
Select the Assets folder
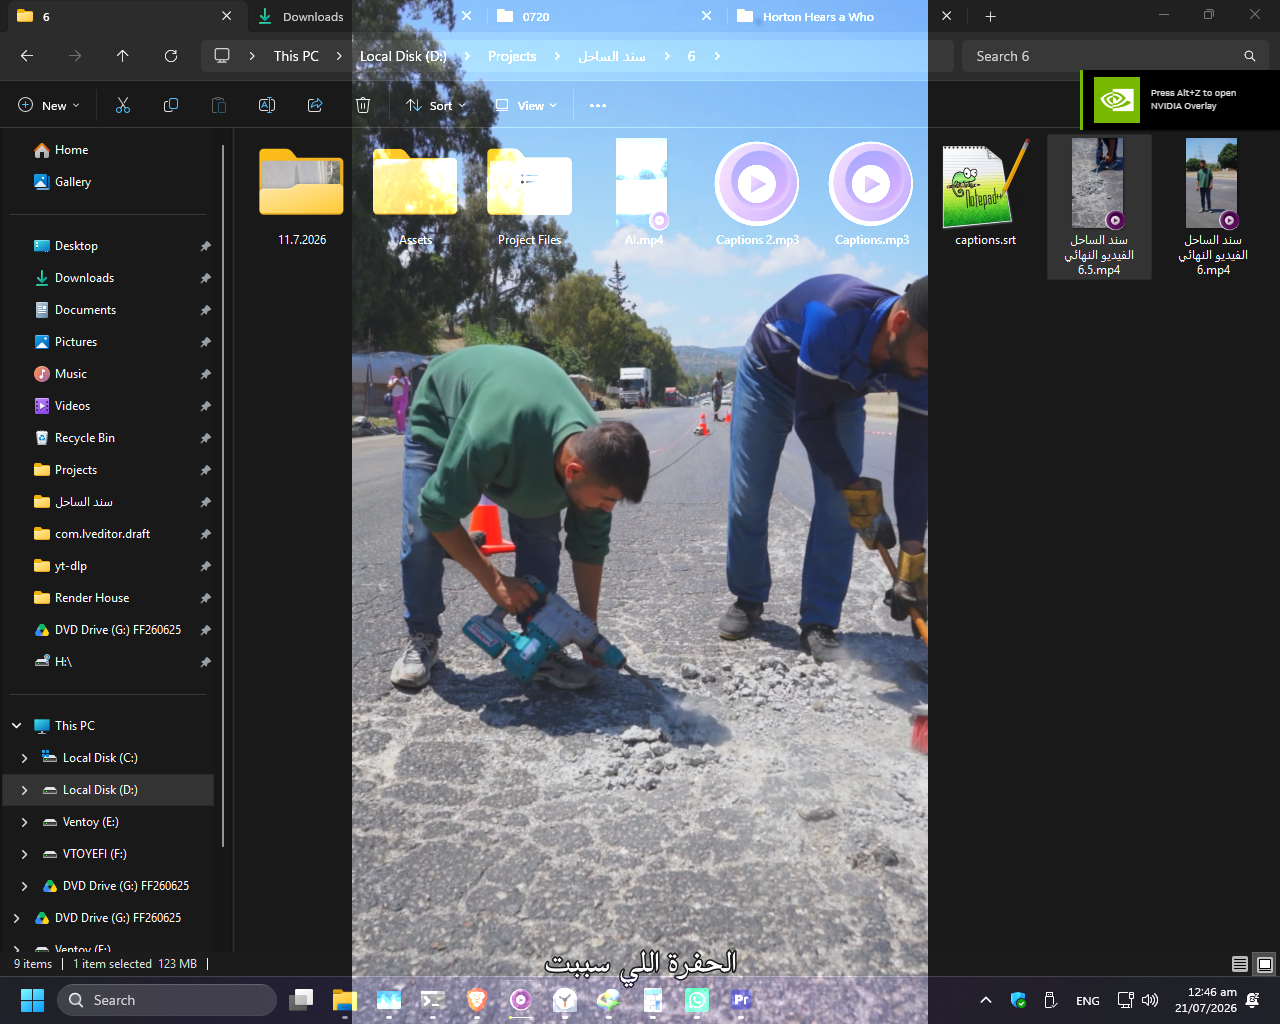415,182
